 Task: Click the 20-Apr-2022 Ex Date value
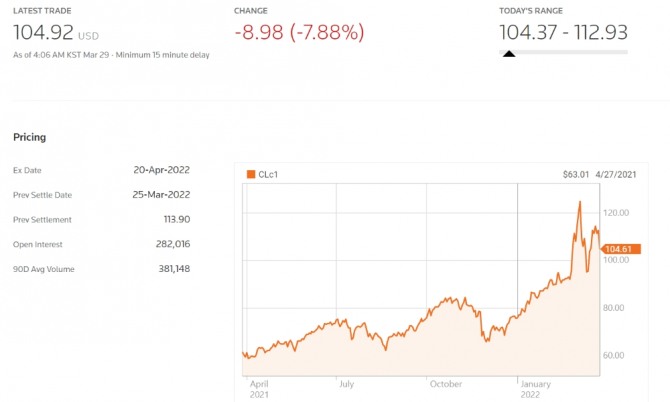point(162,170)
